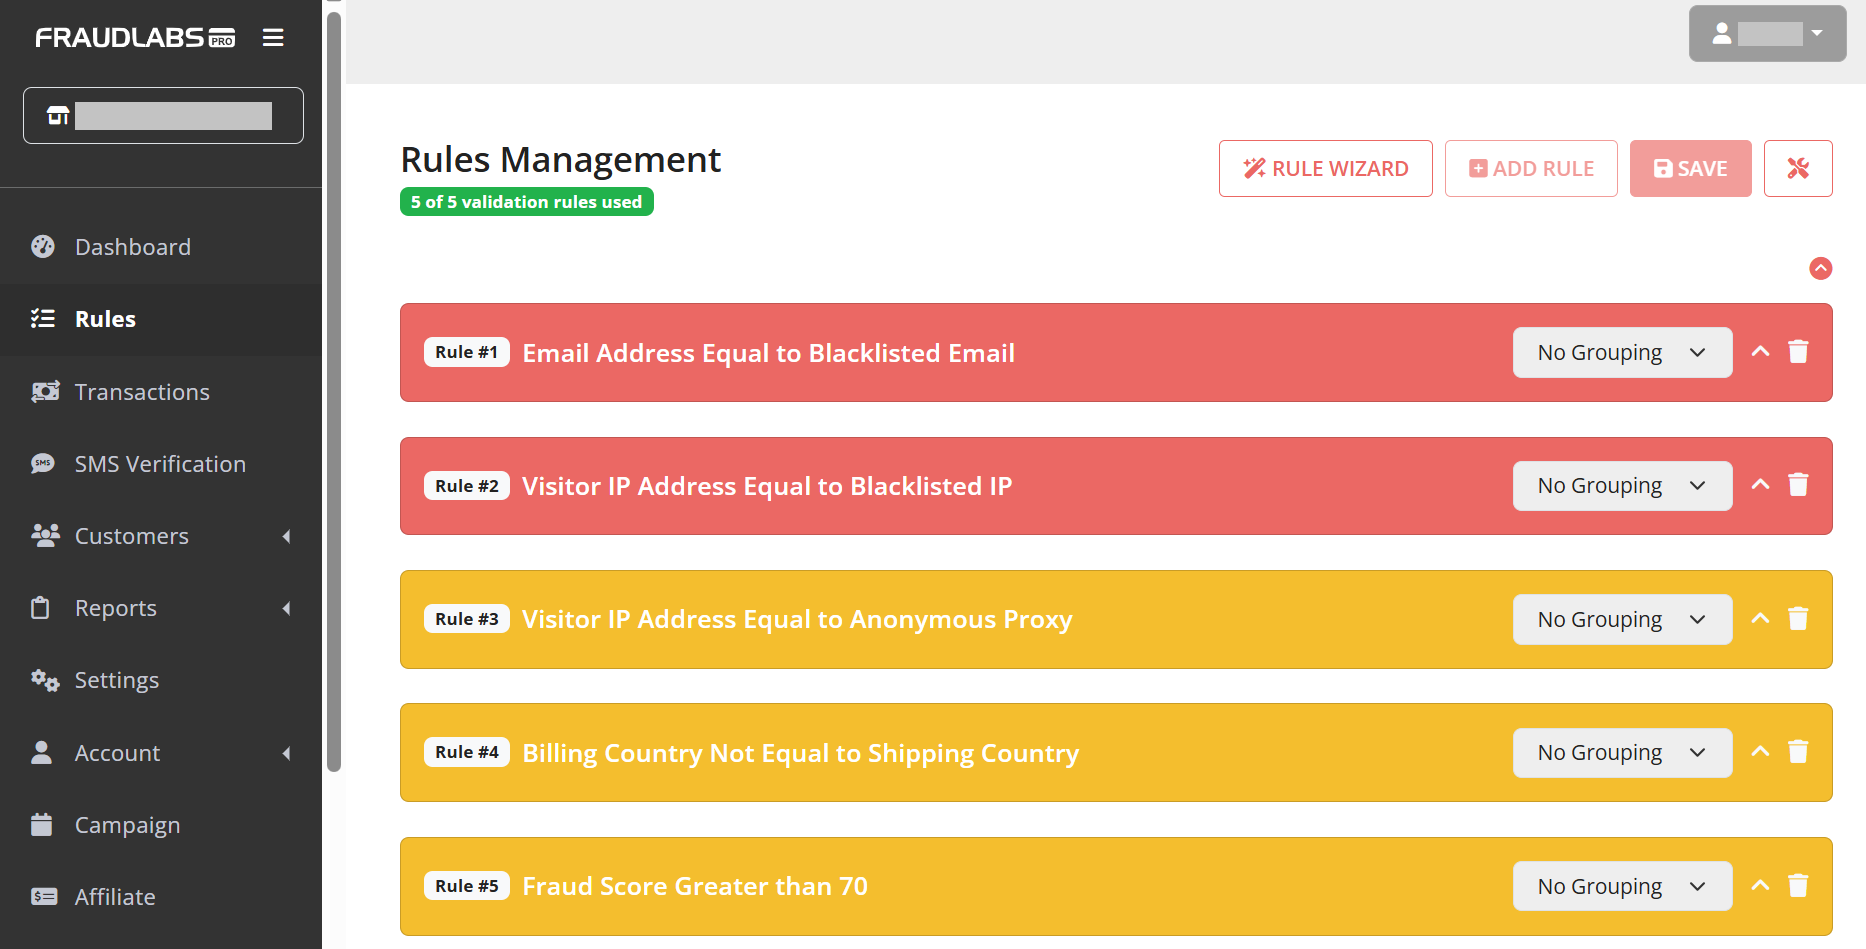Open the No Grouping dropdown for Rule #5
The image size is (1866, 949).
coord(1622,885)
